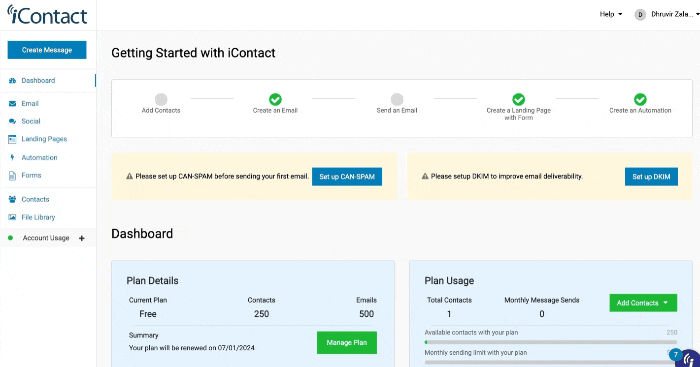Click the Add Contacts step label
This screenshot has height=367, width=700.
point(161,110)
